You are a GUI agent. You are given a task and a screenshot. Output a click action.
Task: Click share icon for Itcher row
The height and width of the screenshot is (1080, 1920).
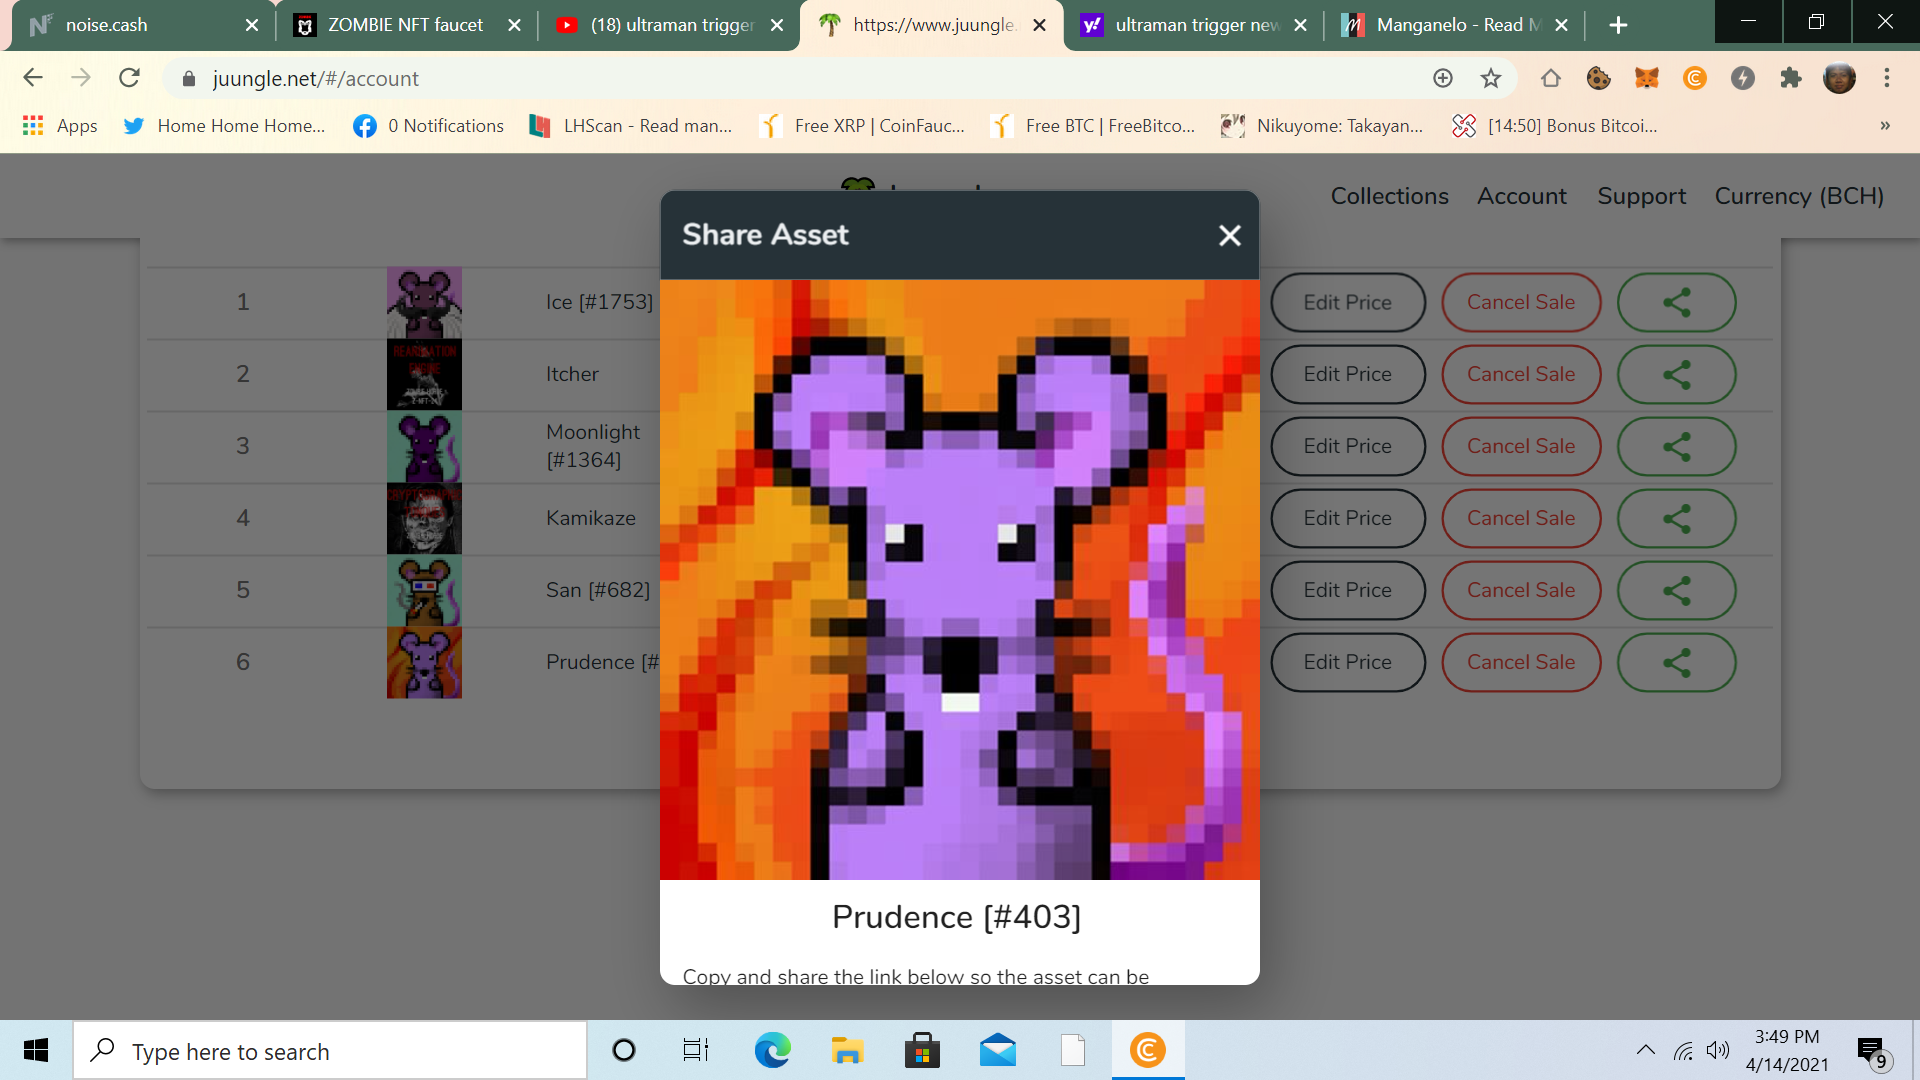pyautogui.click(x=1677, y=374)
